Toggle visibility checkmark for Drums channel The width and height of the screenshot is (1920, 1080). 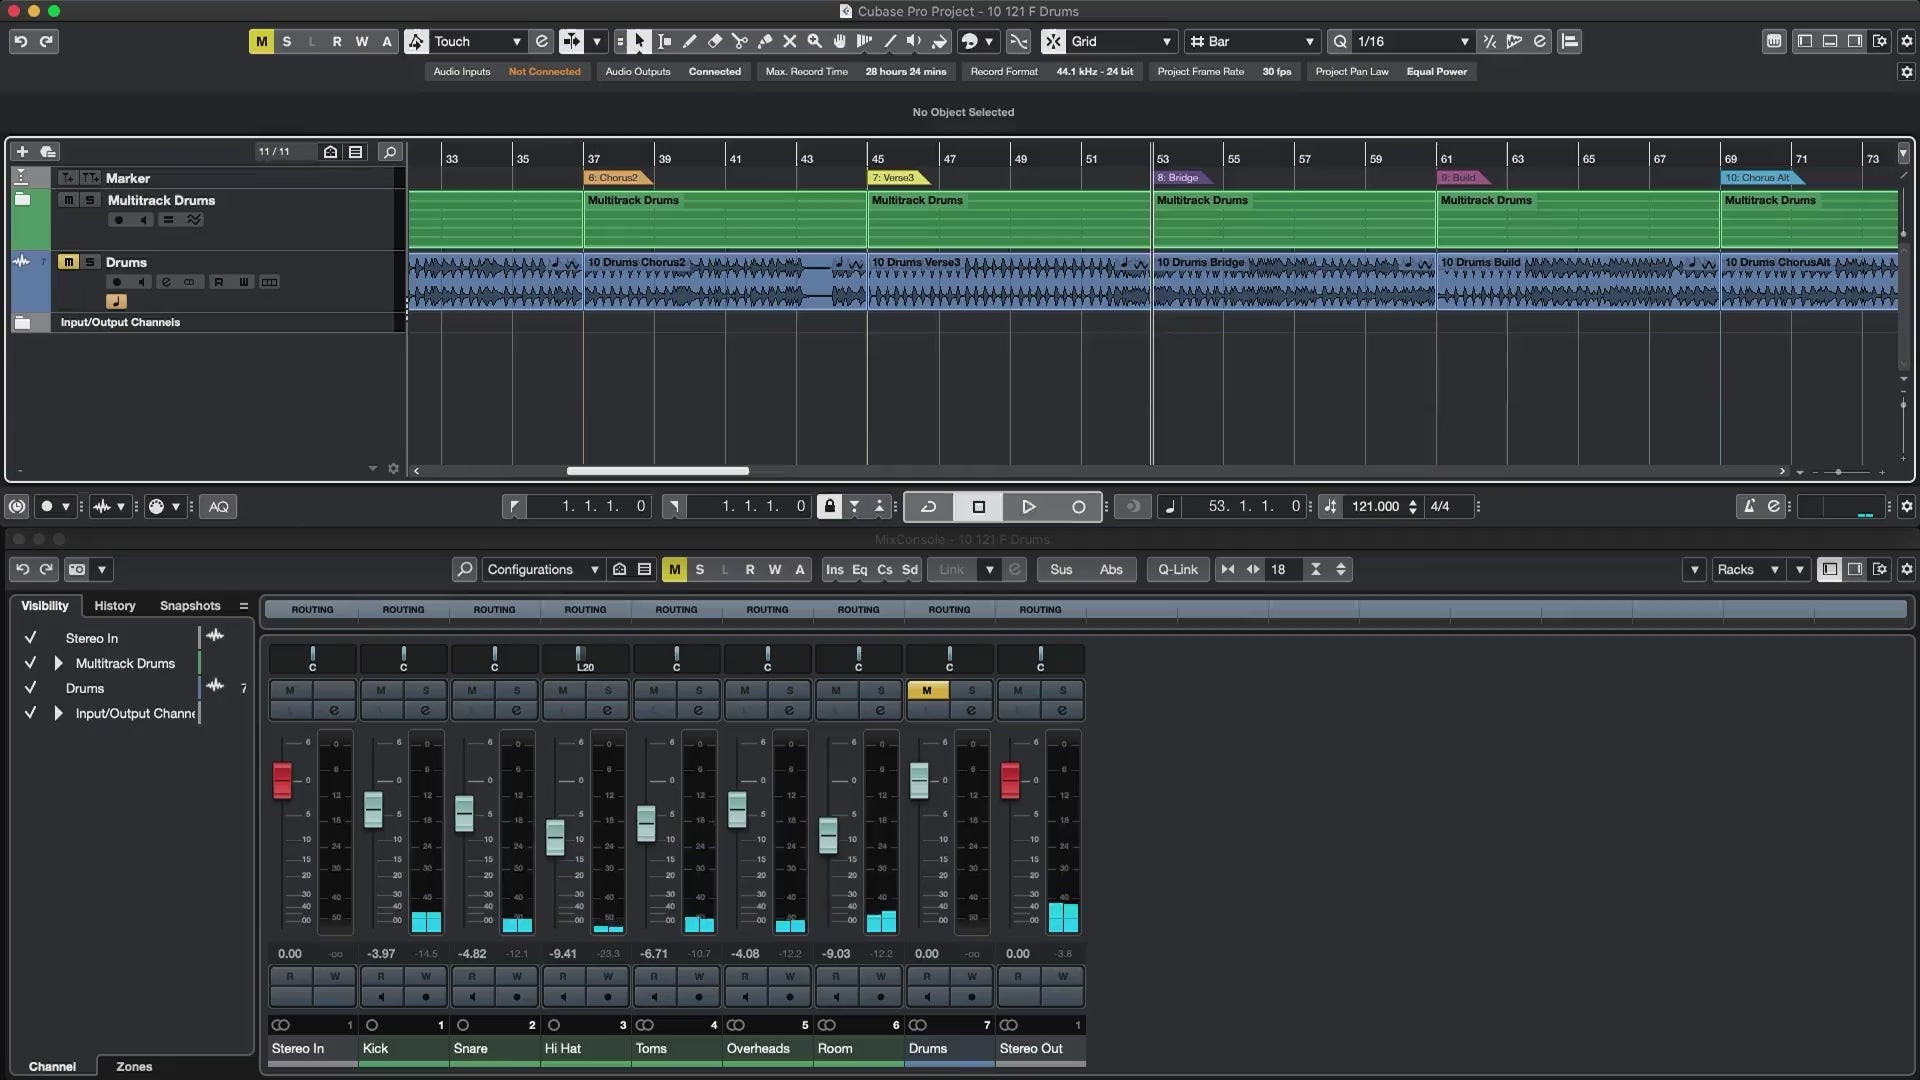point(30,688)
